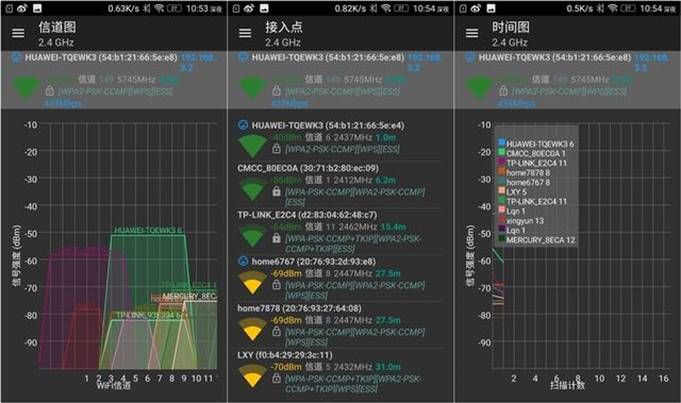
Task: Switch band via 2.4 GHz label on 接入点 screen
Action: [283, 42]
